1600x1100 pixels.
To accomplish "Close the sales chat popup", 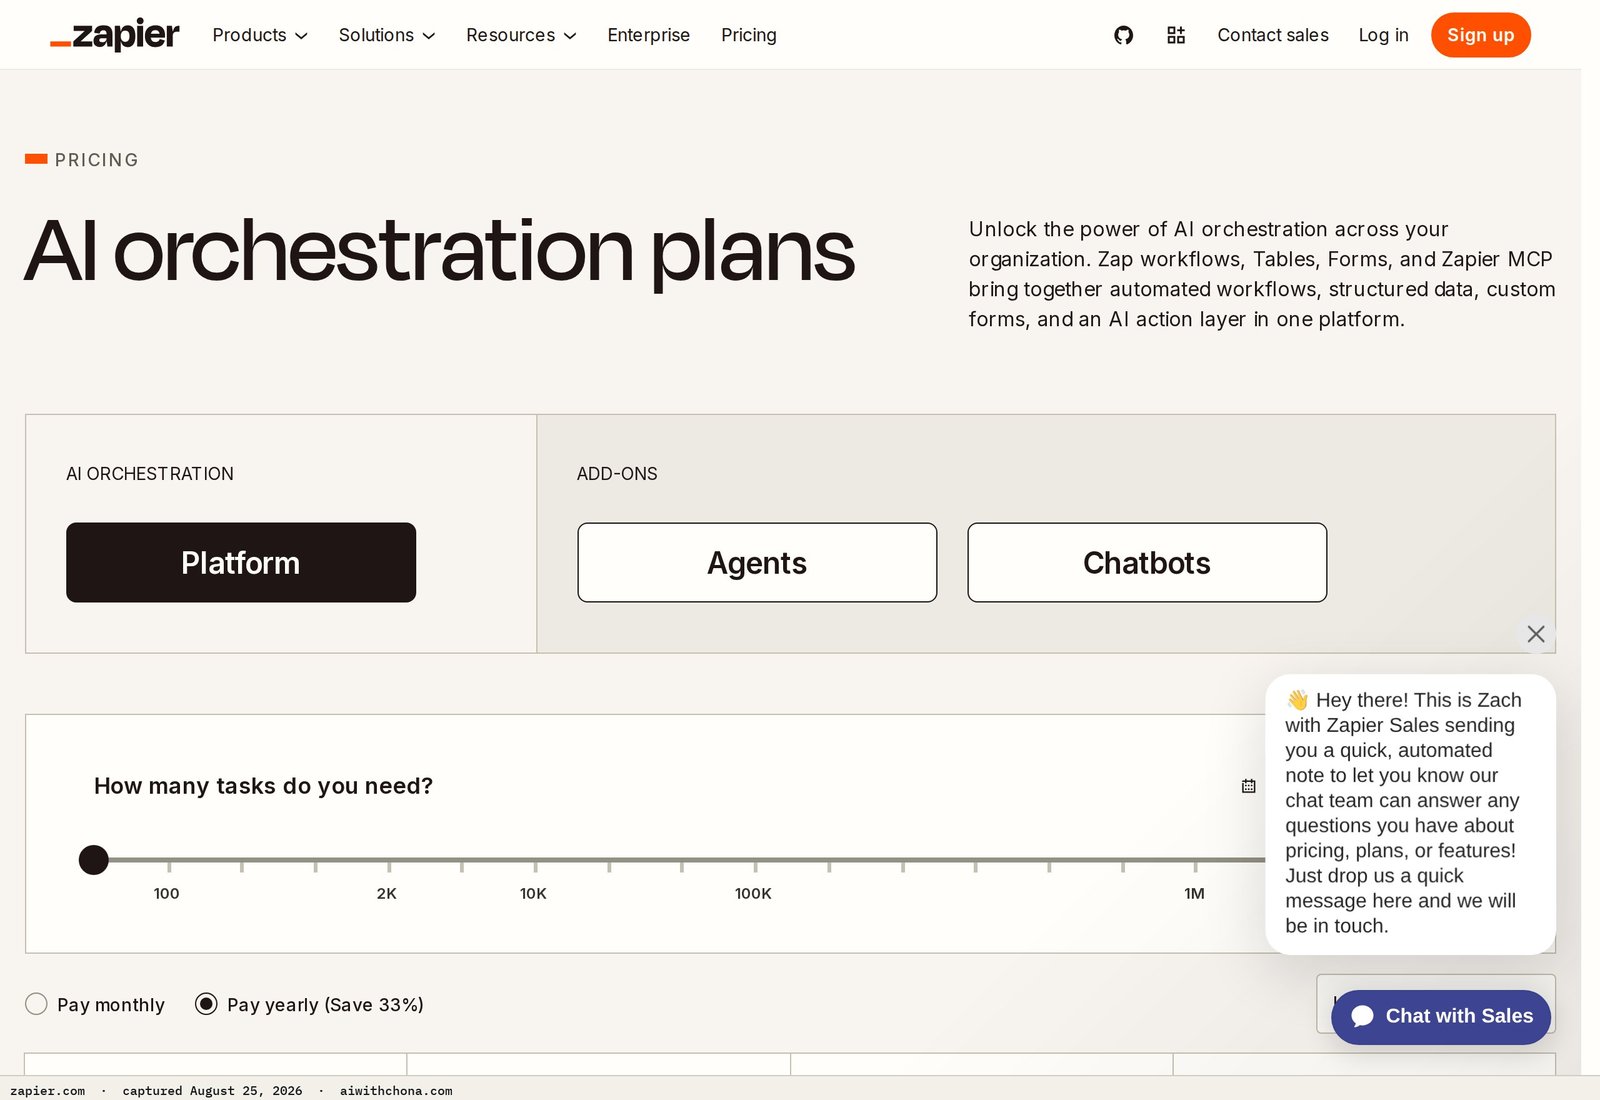I will point(1536,634).
